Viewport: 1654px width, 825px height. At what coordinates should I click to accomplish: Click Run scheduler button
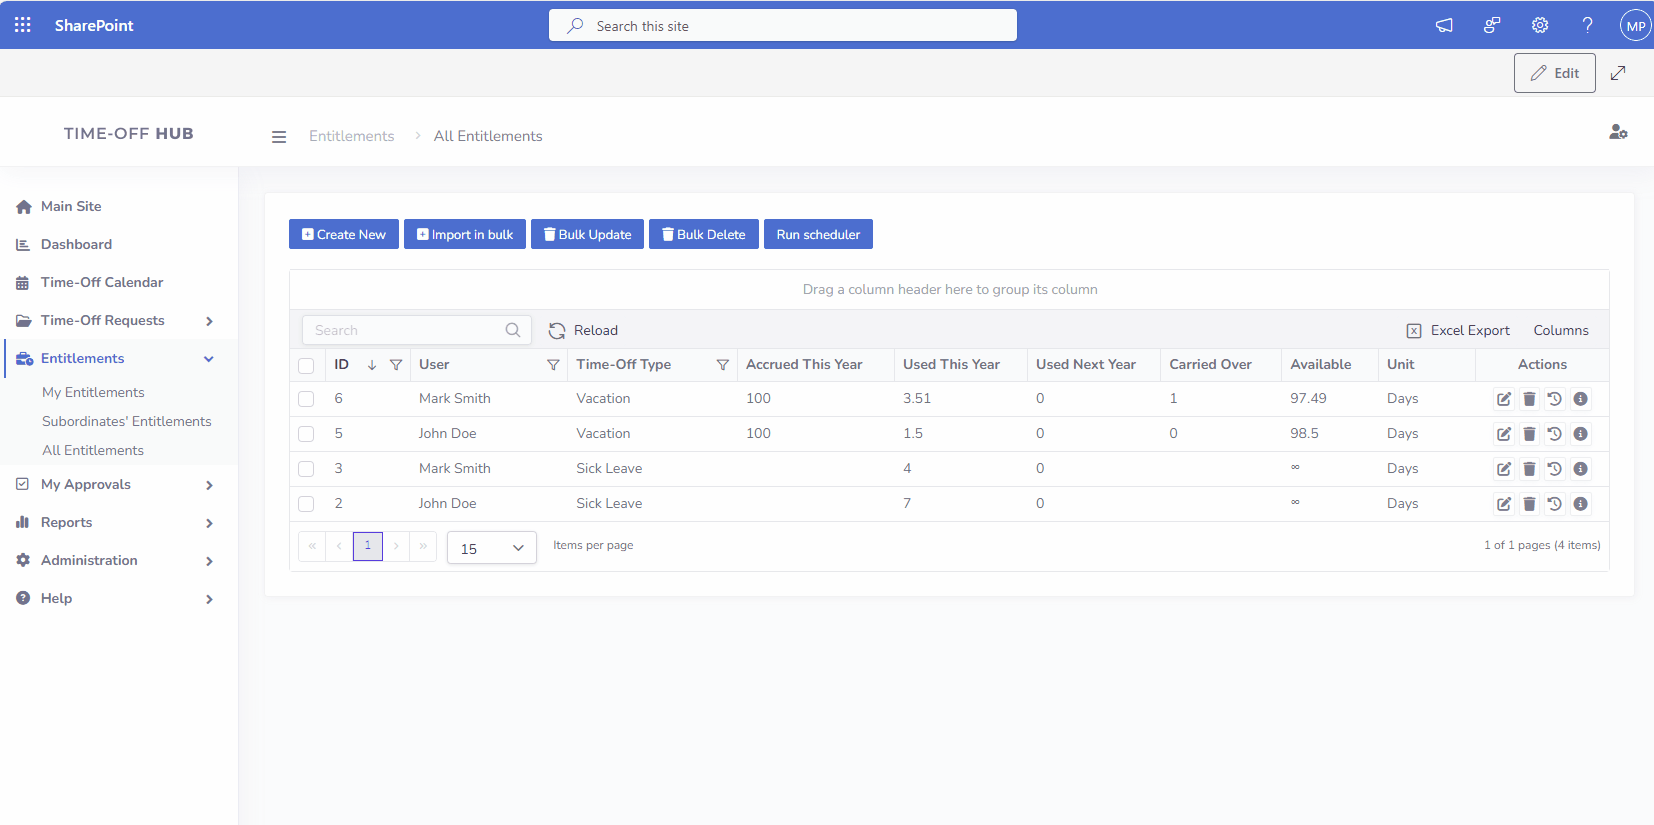pos(818,235)
